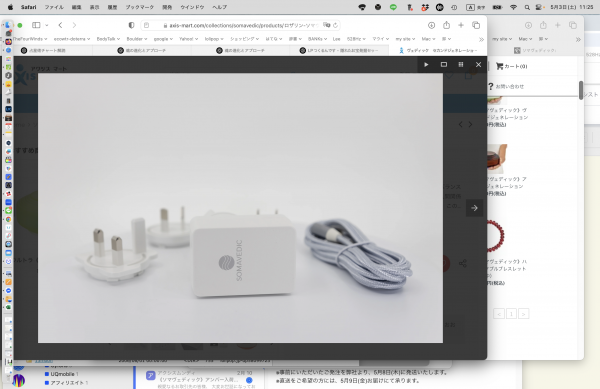Select the UQmobile mailbox in Mail
The image size is (600, 389).
click(62, 374)
